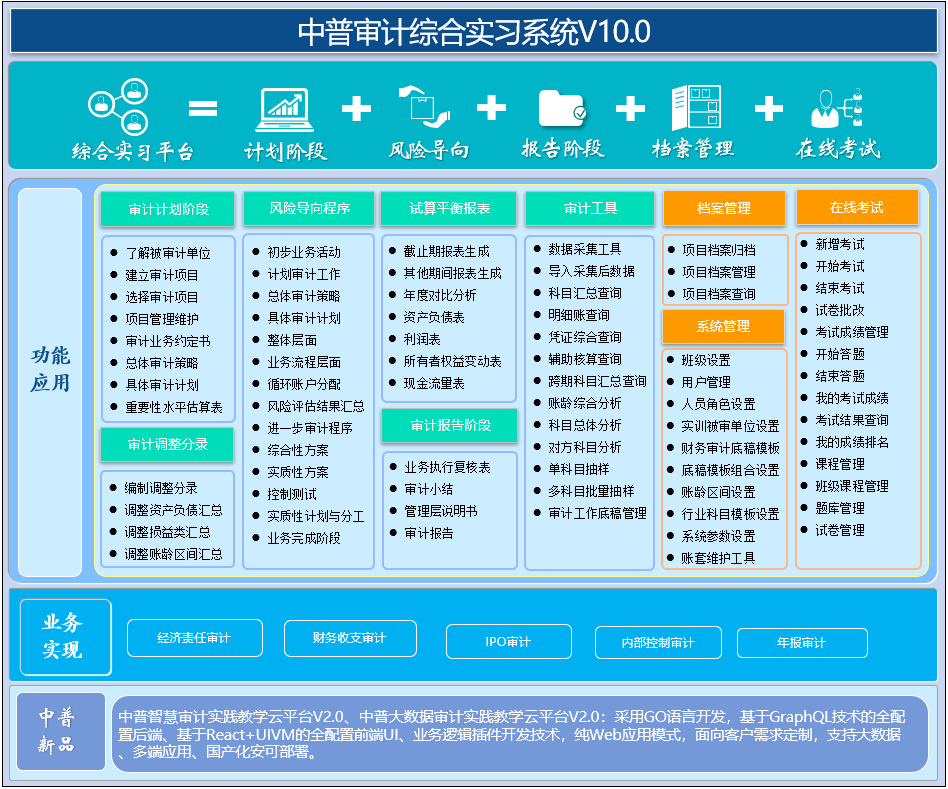The width and height of the screenshot is (948, 789).
Task: Click the 风险导向 hands-and-box icon
Action: 424,106
